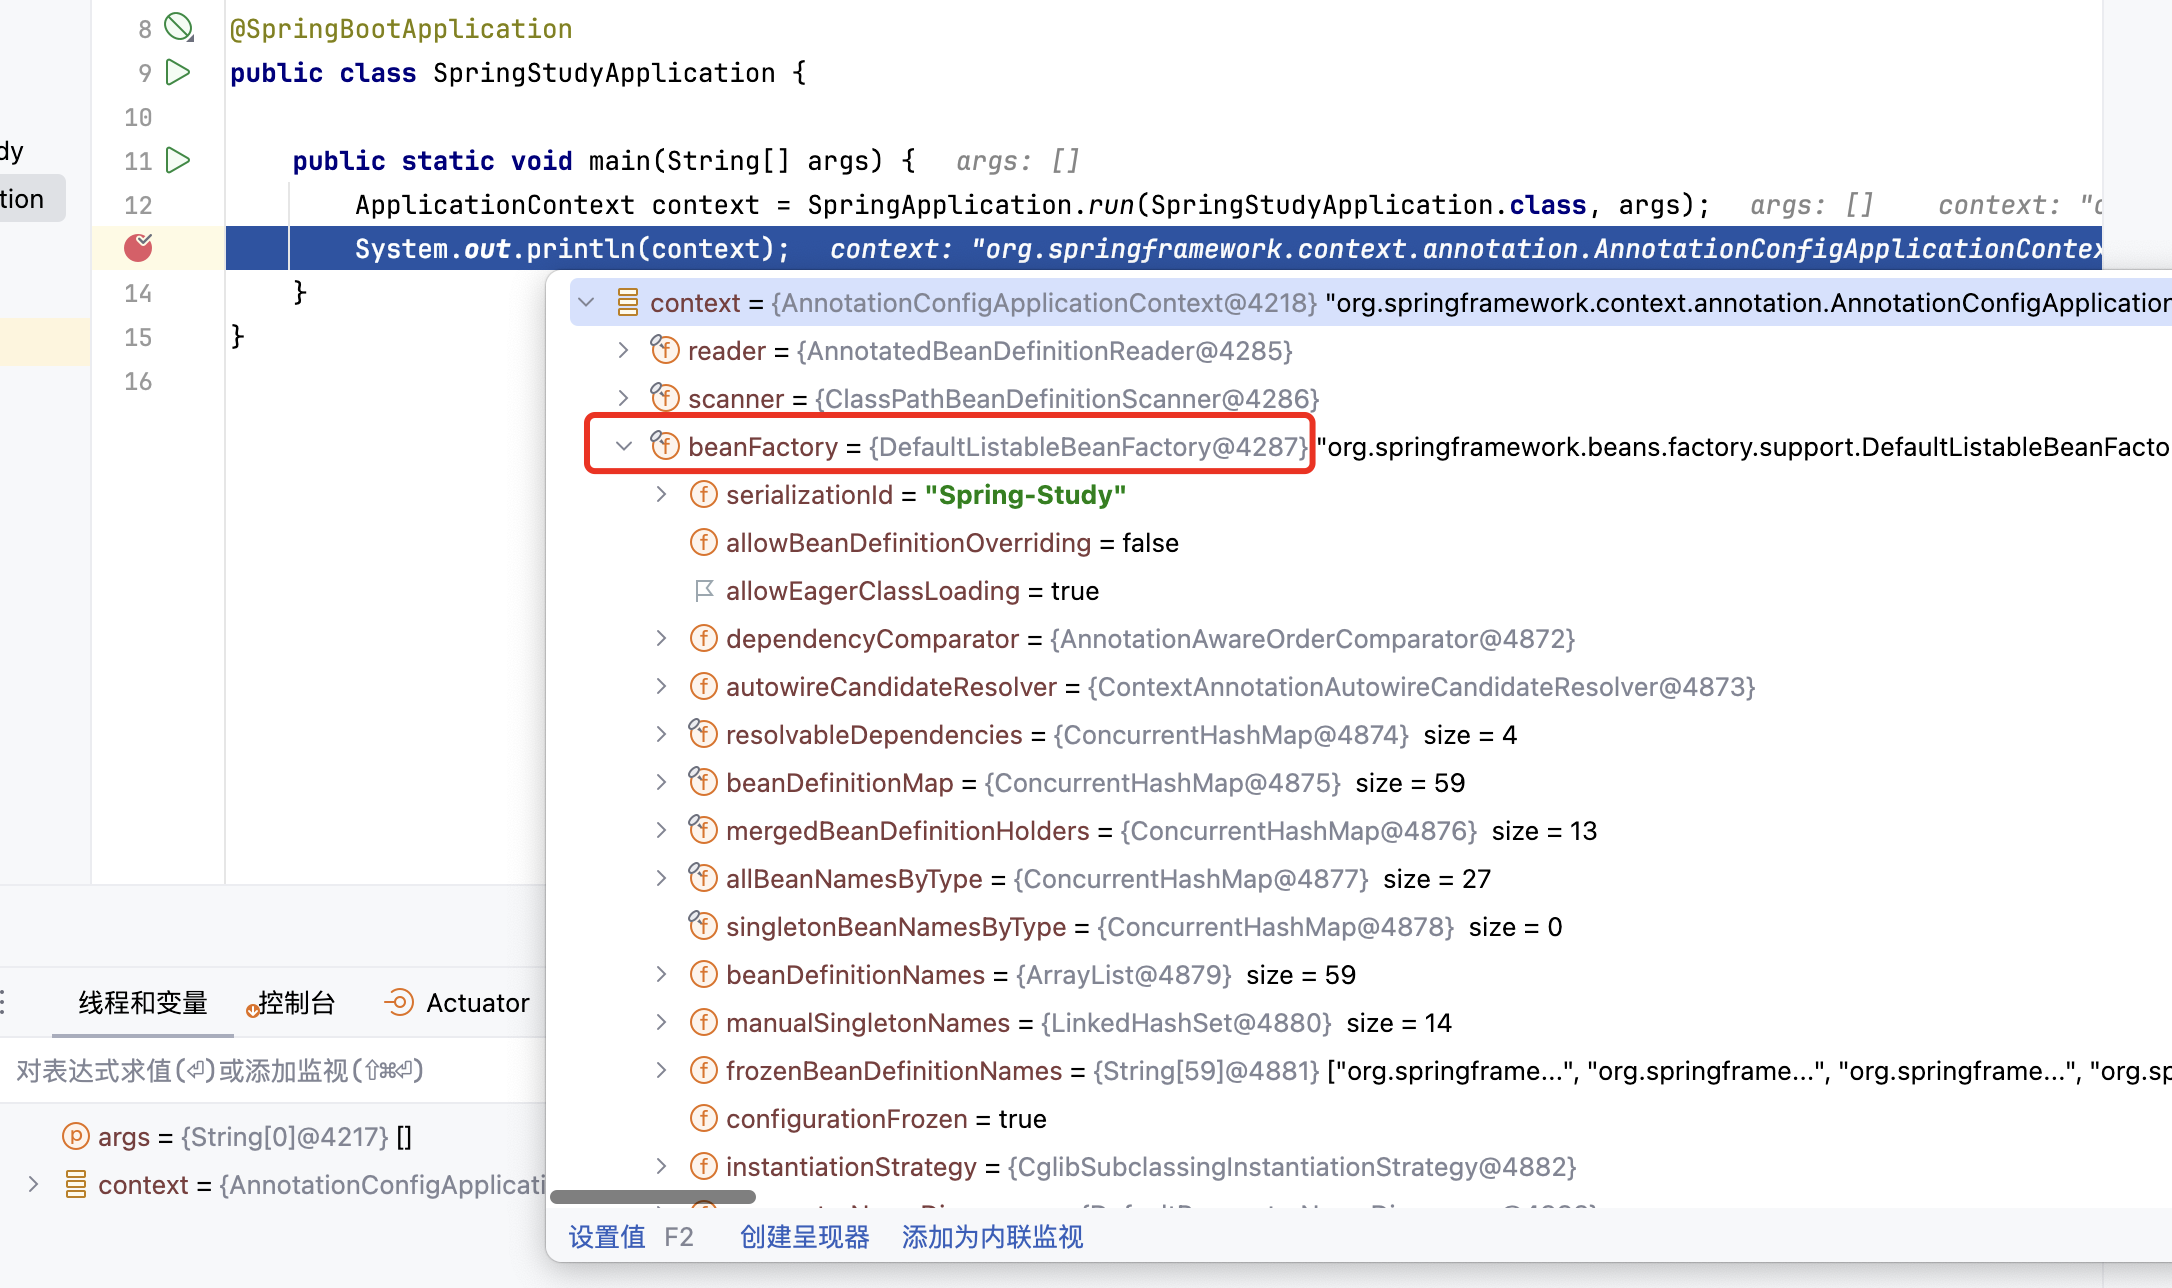Open the 线程和变量 tab
Viewport: 2172px width, 1288px height.
tap(142, 1002)
